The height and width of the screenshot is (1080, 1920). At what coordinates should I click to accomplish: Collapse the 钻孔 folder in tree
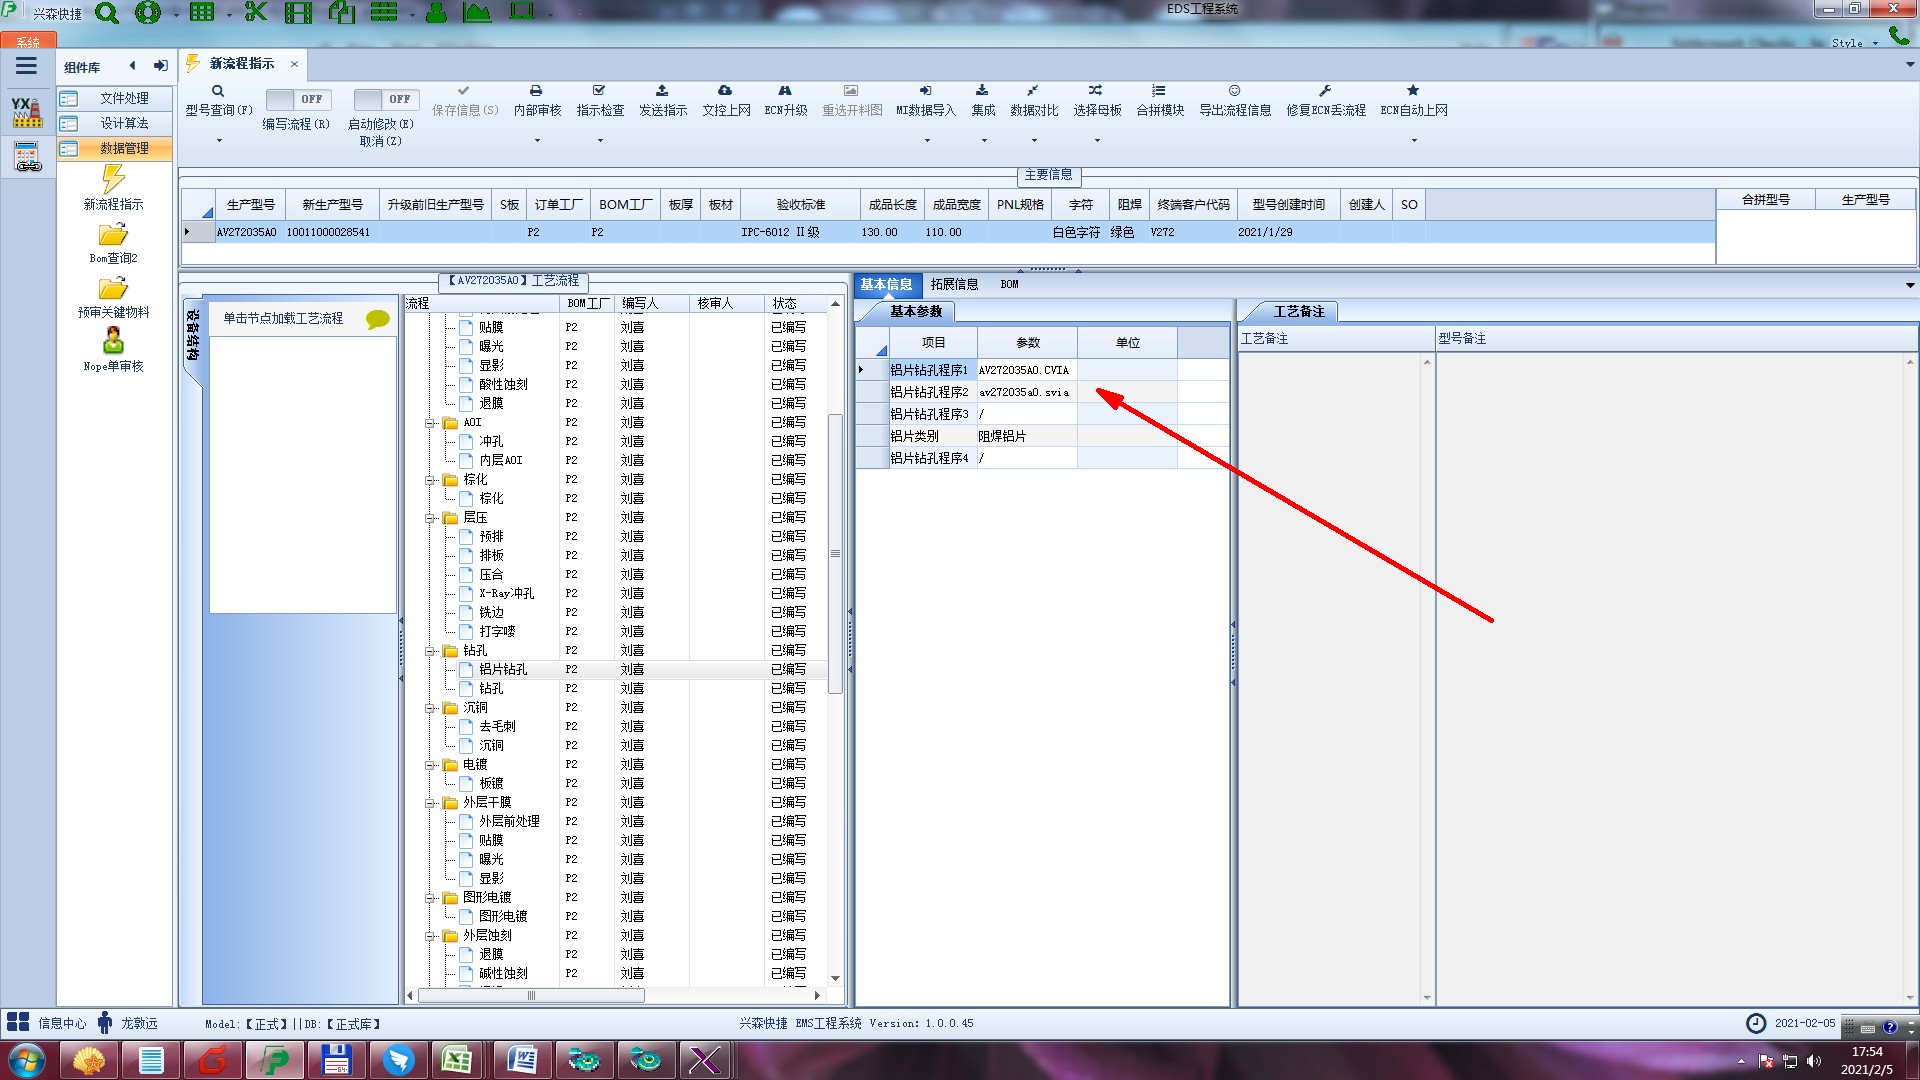pyautogui.click(x=431, y=651)
